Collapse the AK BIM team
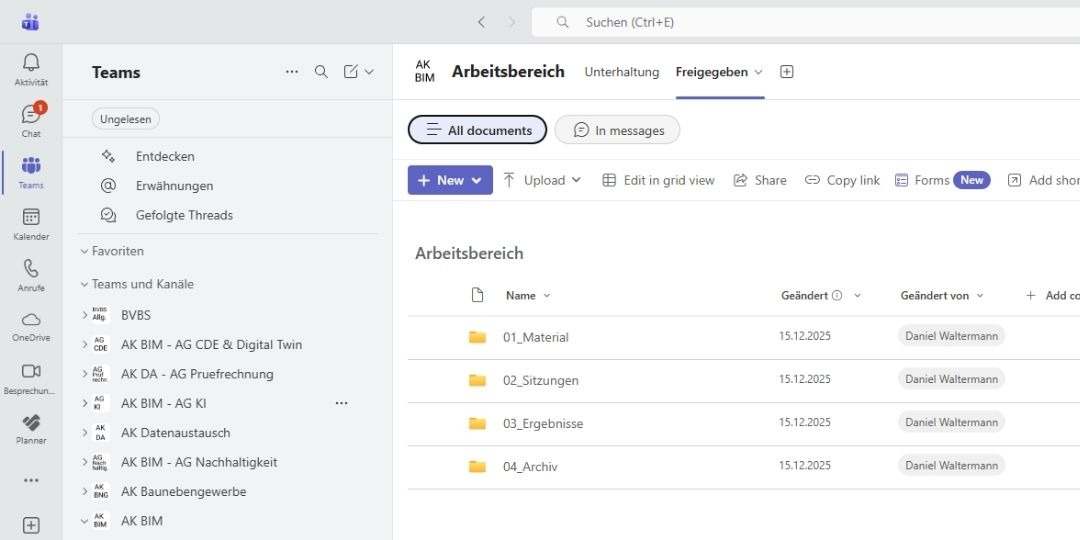Viewport: 1080px width, 540px height. (85, 521)
